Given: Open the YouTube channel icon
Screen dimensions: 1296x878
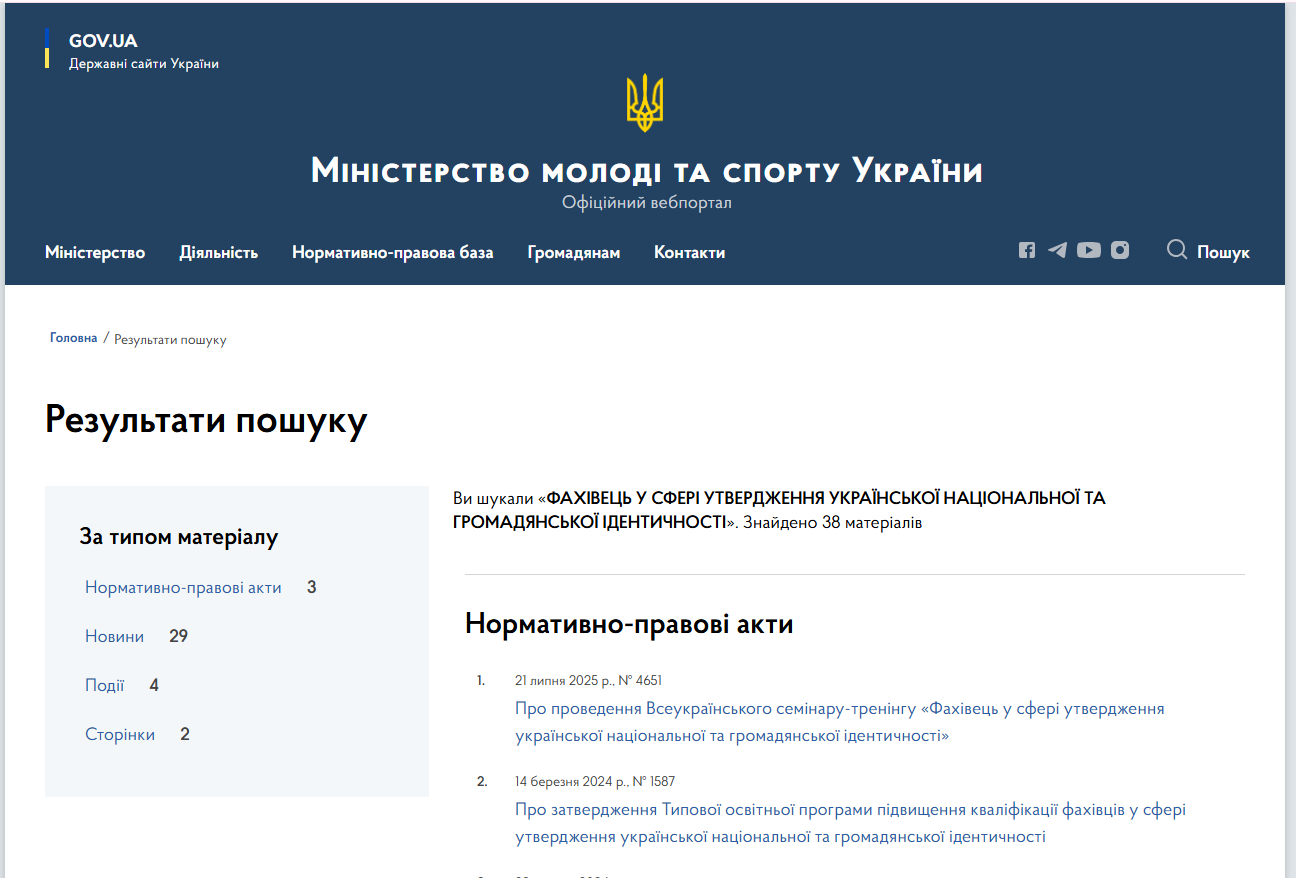Looking at the screenshot, I should [x=1089, y=250].
